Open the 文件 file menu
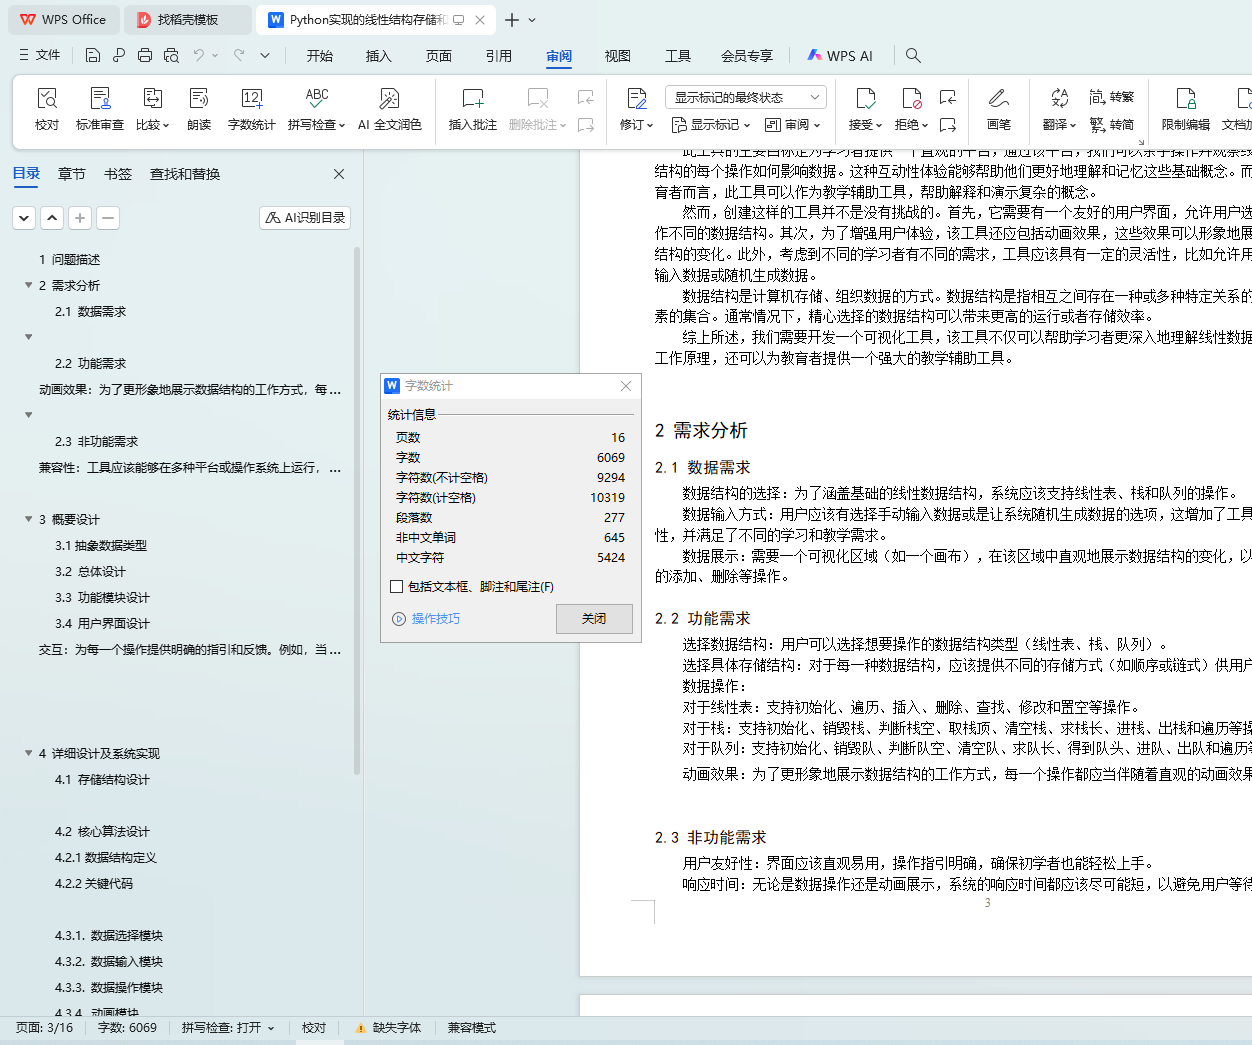 tap(40, 55)
